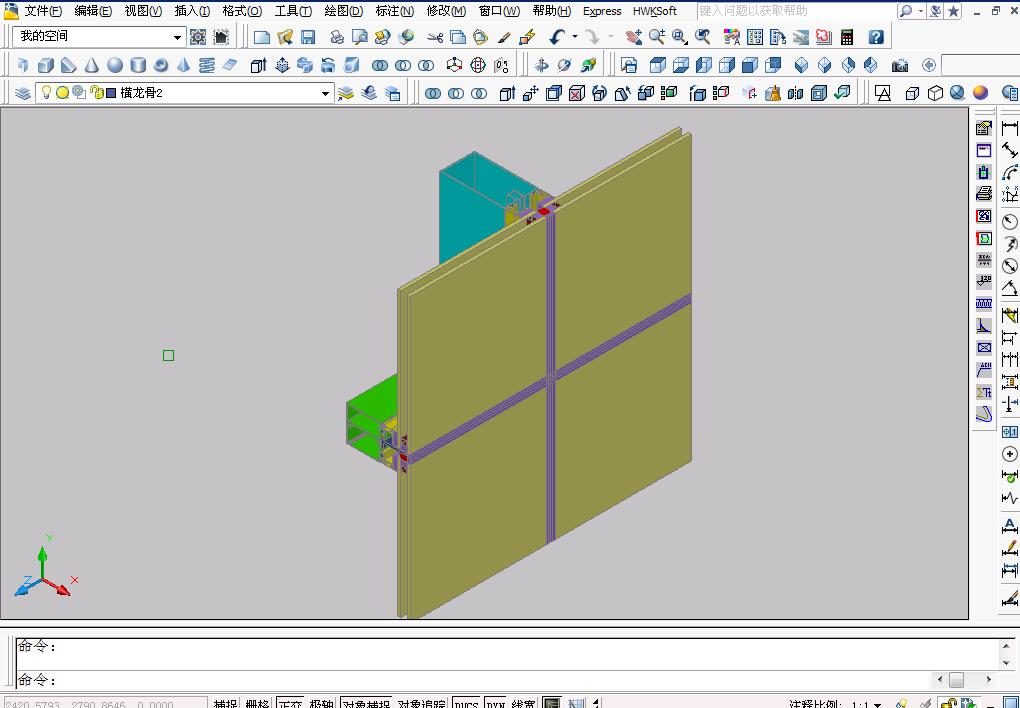This screenshot has width=1020, height=708.
Task: Expand the search options dropdown arrow
Action: click(x=920, y=11)
